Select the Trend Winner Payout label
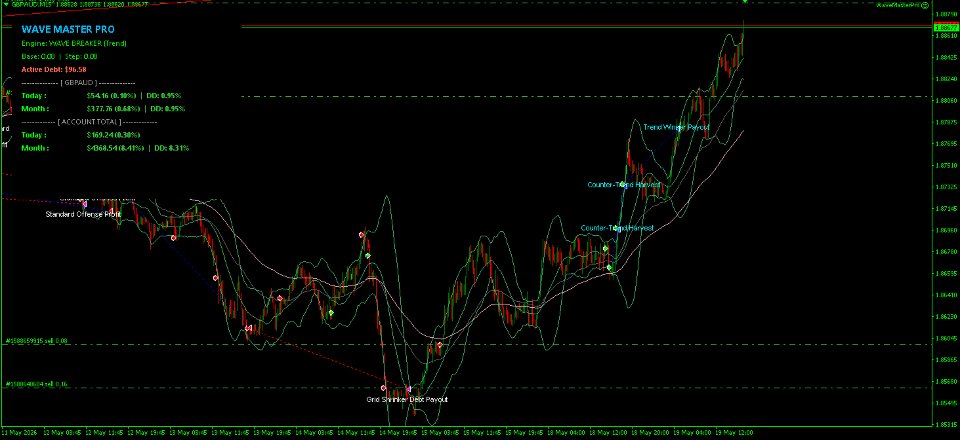Screen dimensions: 960x440 [676, 127]
